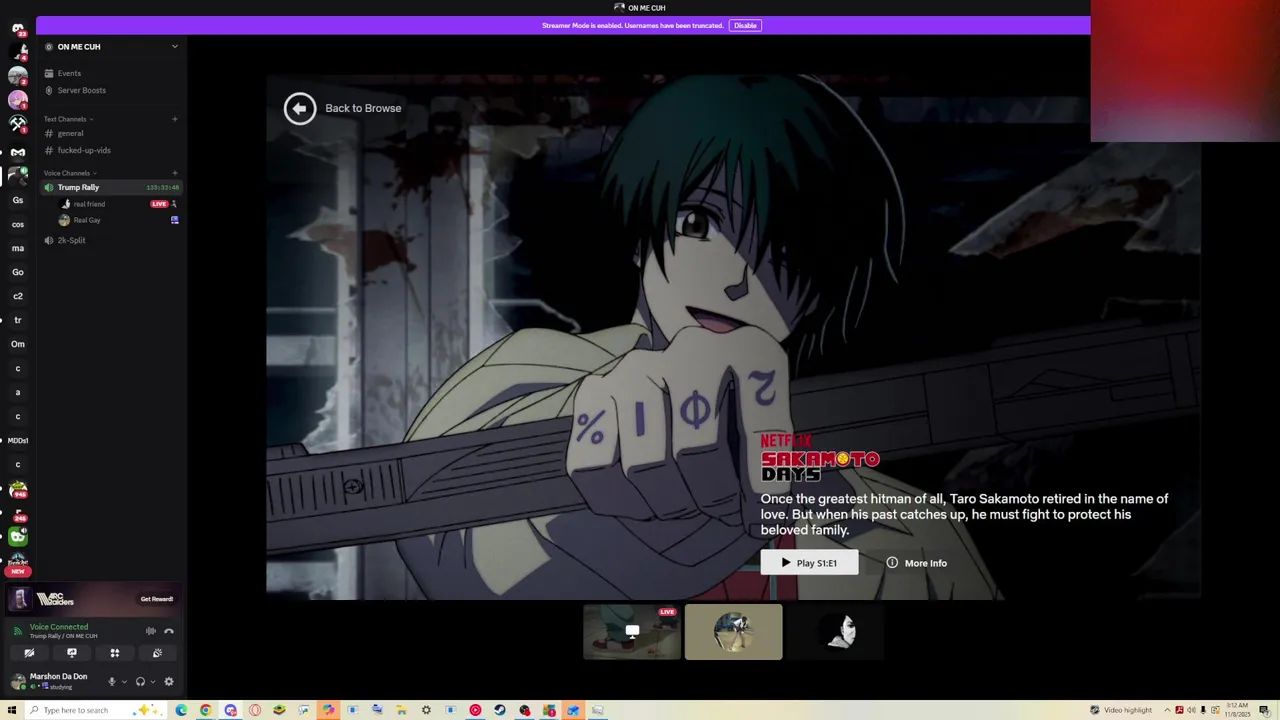Toggle microphone mute
The width and height of the screenshot is (1280, 720).
click(x=111, y=682)
